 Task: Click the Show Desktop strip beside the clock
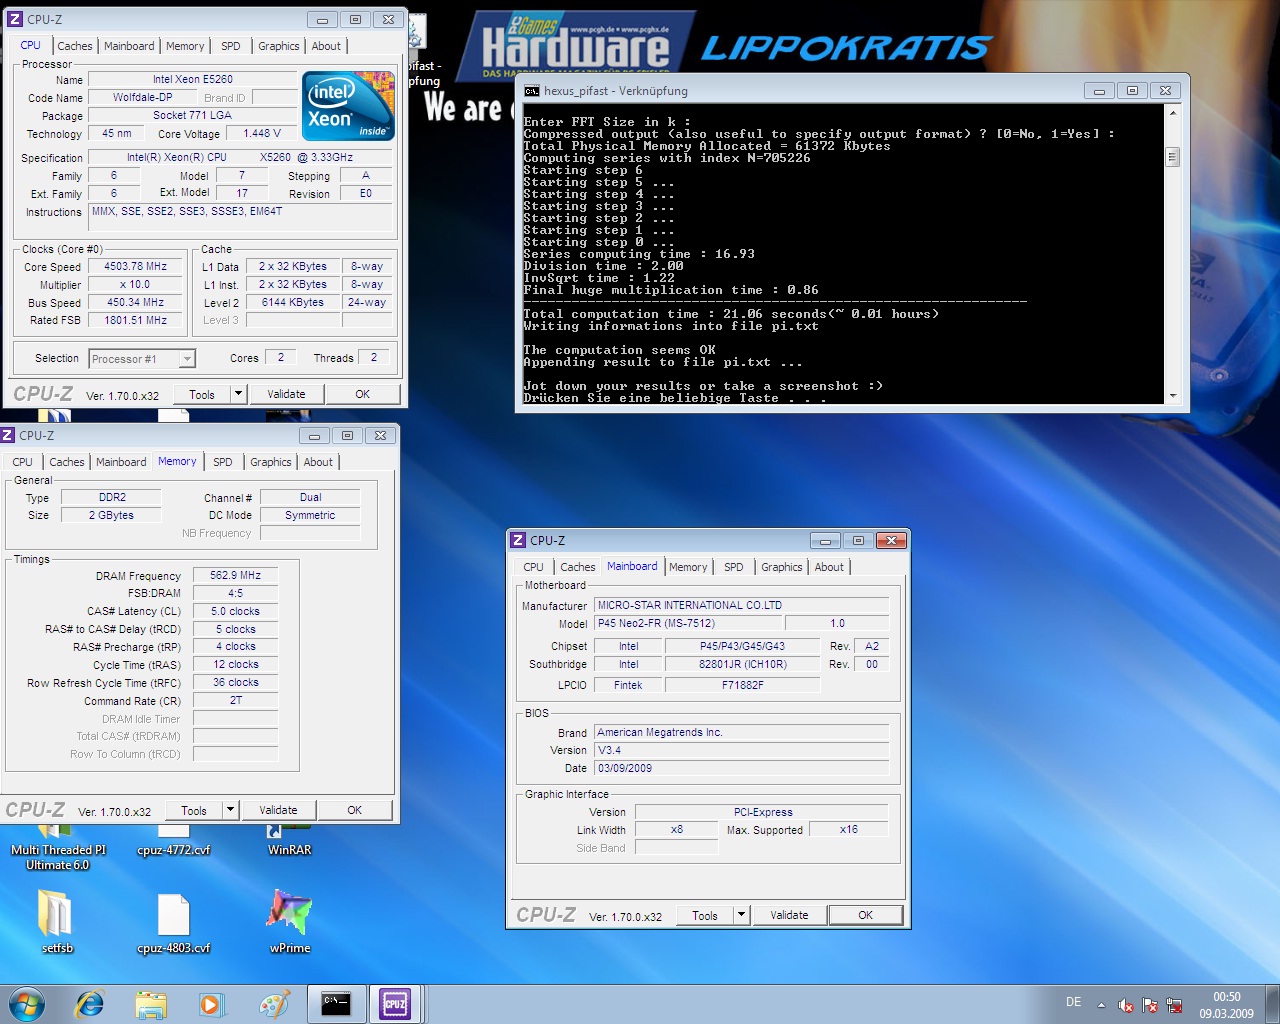pos(1272,1004)
